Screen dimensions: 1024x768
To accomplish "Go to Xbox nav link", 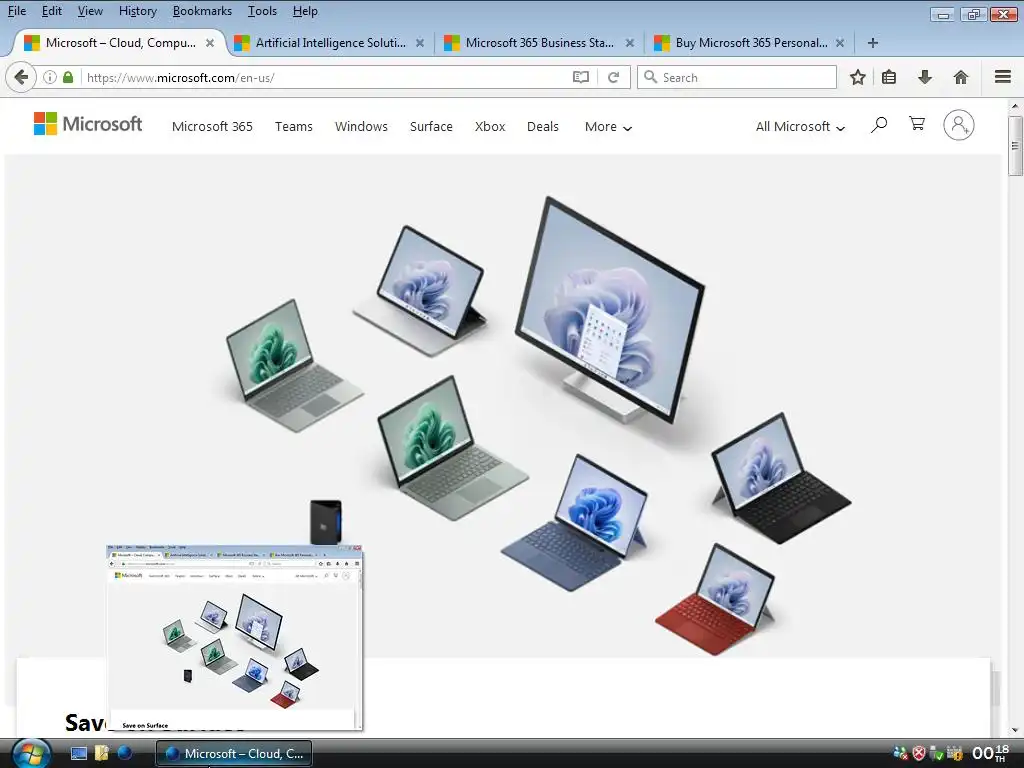I will pyautogui.click(x=490, y=127).
